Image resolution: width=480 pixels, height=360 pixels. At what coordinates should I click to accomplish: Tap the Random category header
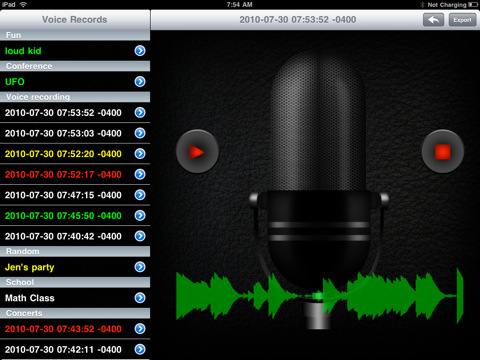tap(75, 251)
